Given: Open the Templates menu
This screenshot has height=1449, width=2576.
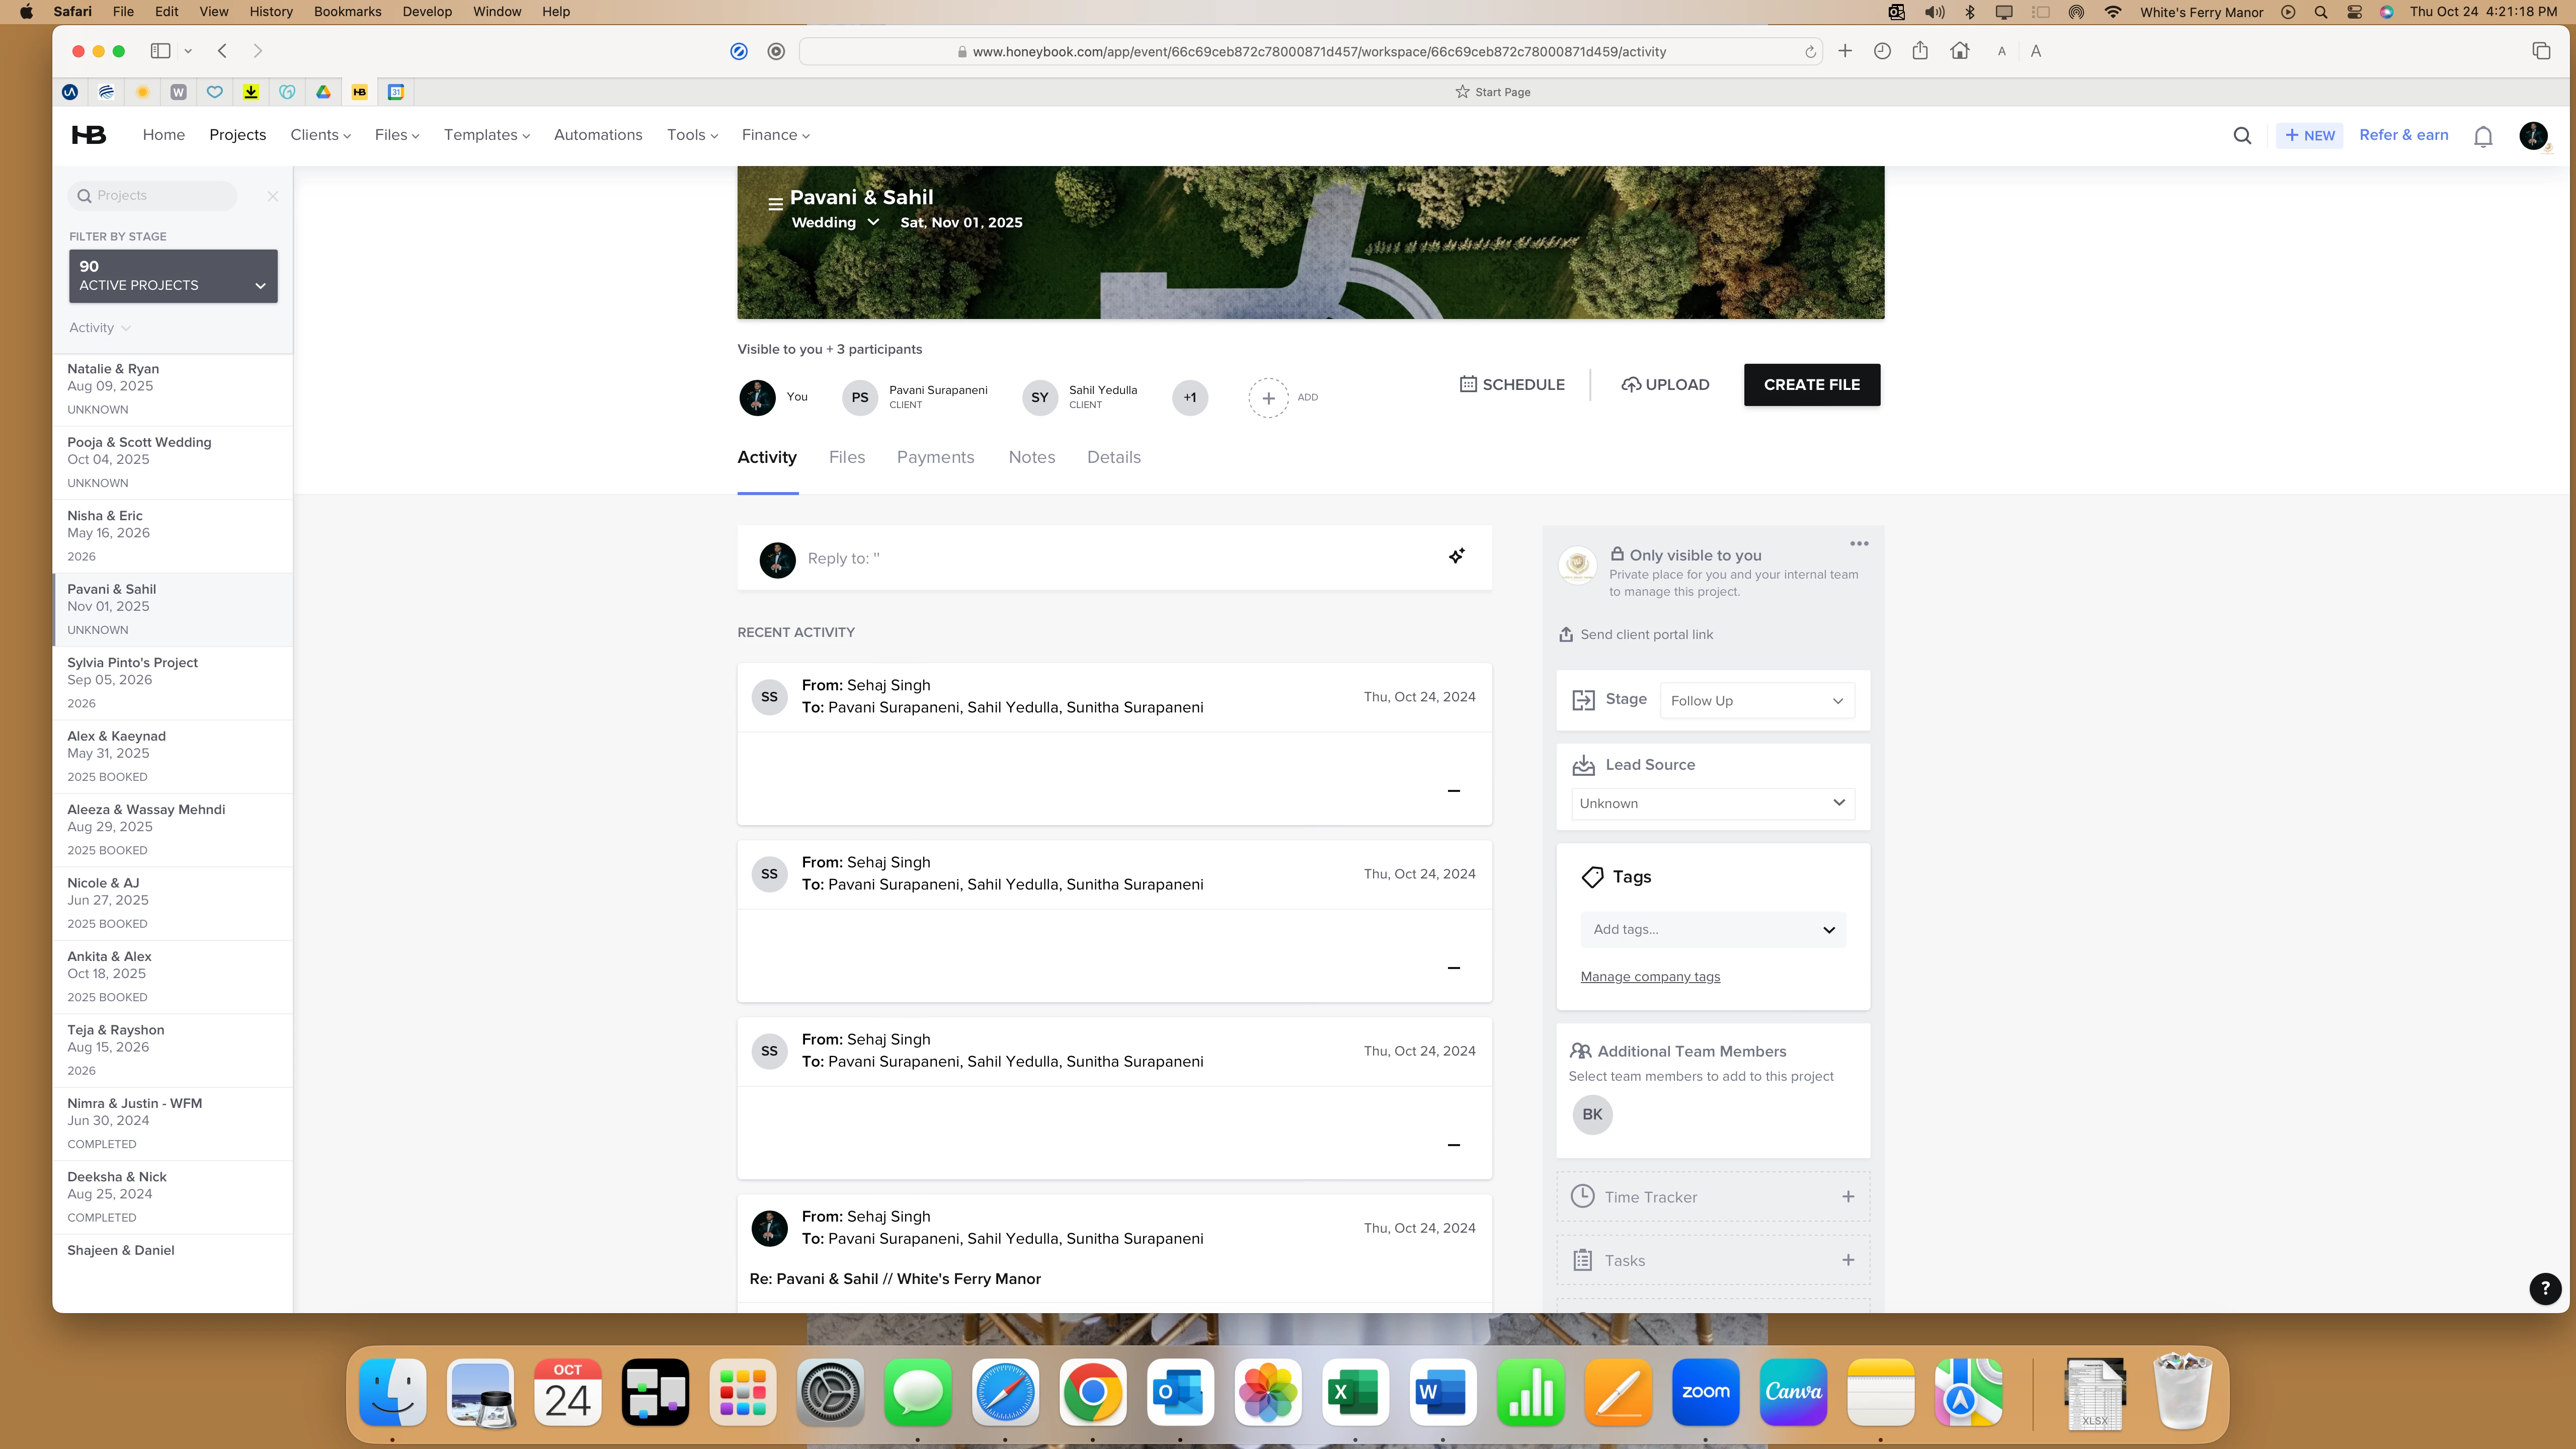Looking at the screenshot, I should [486, 135].
